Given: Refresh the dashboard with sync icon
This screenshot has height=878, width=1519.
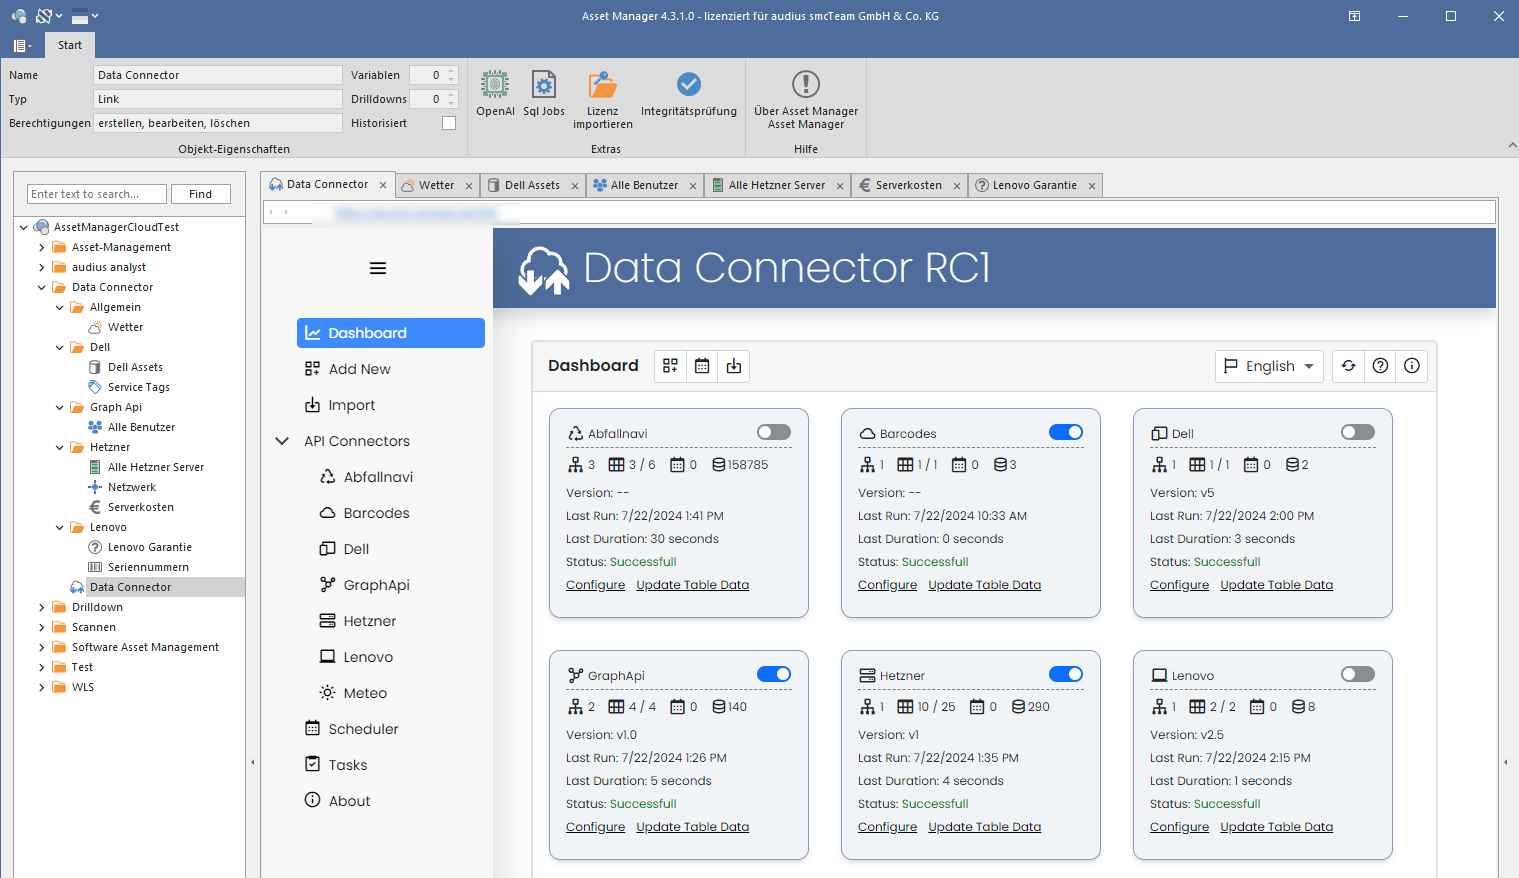Looking at the screenshot, I should 1348,366.
